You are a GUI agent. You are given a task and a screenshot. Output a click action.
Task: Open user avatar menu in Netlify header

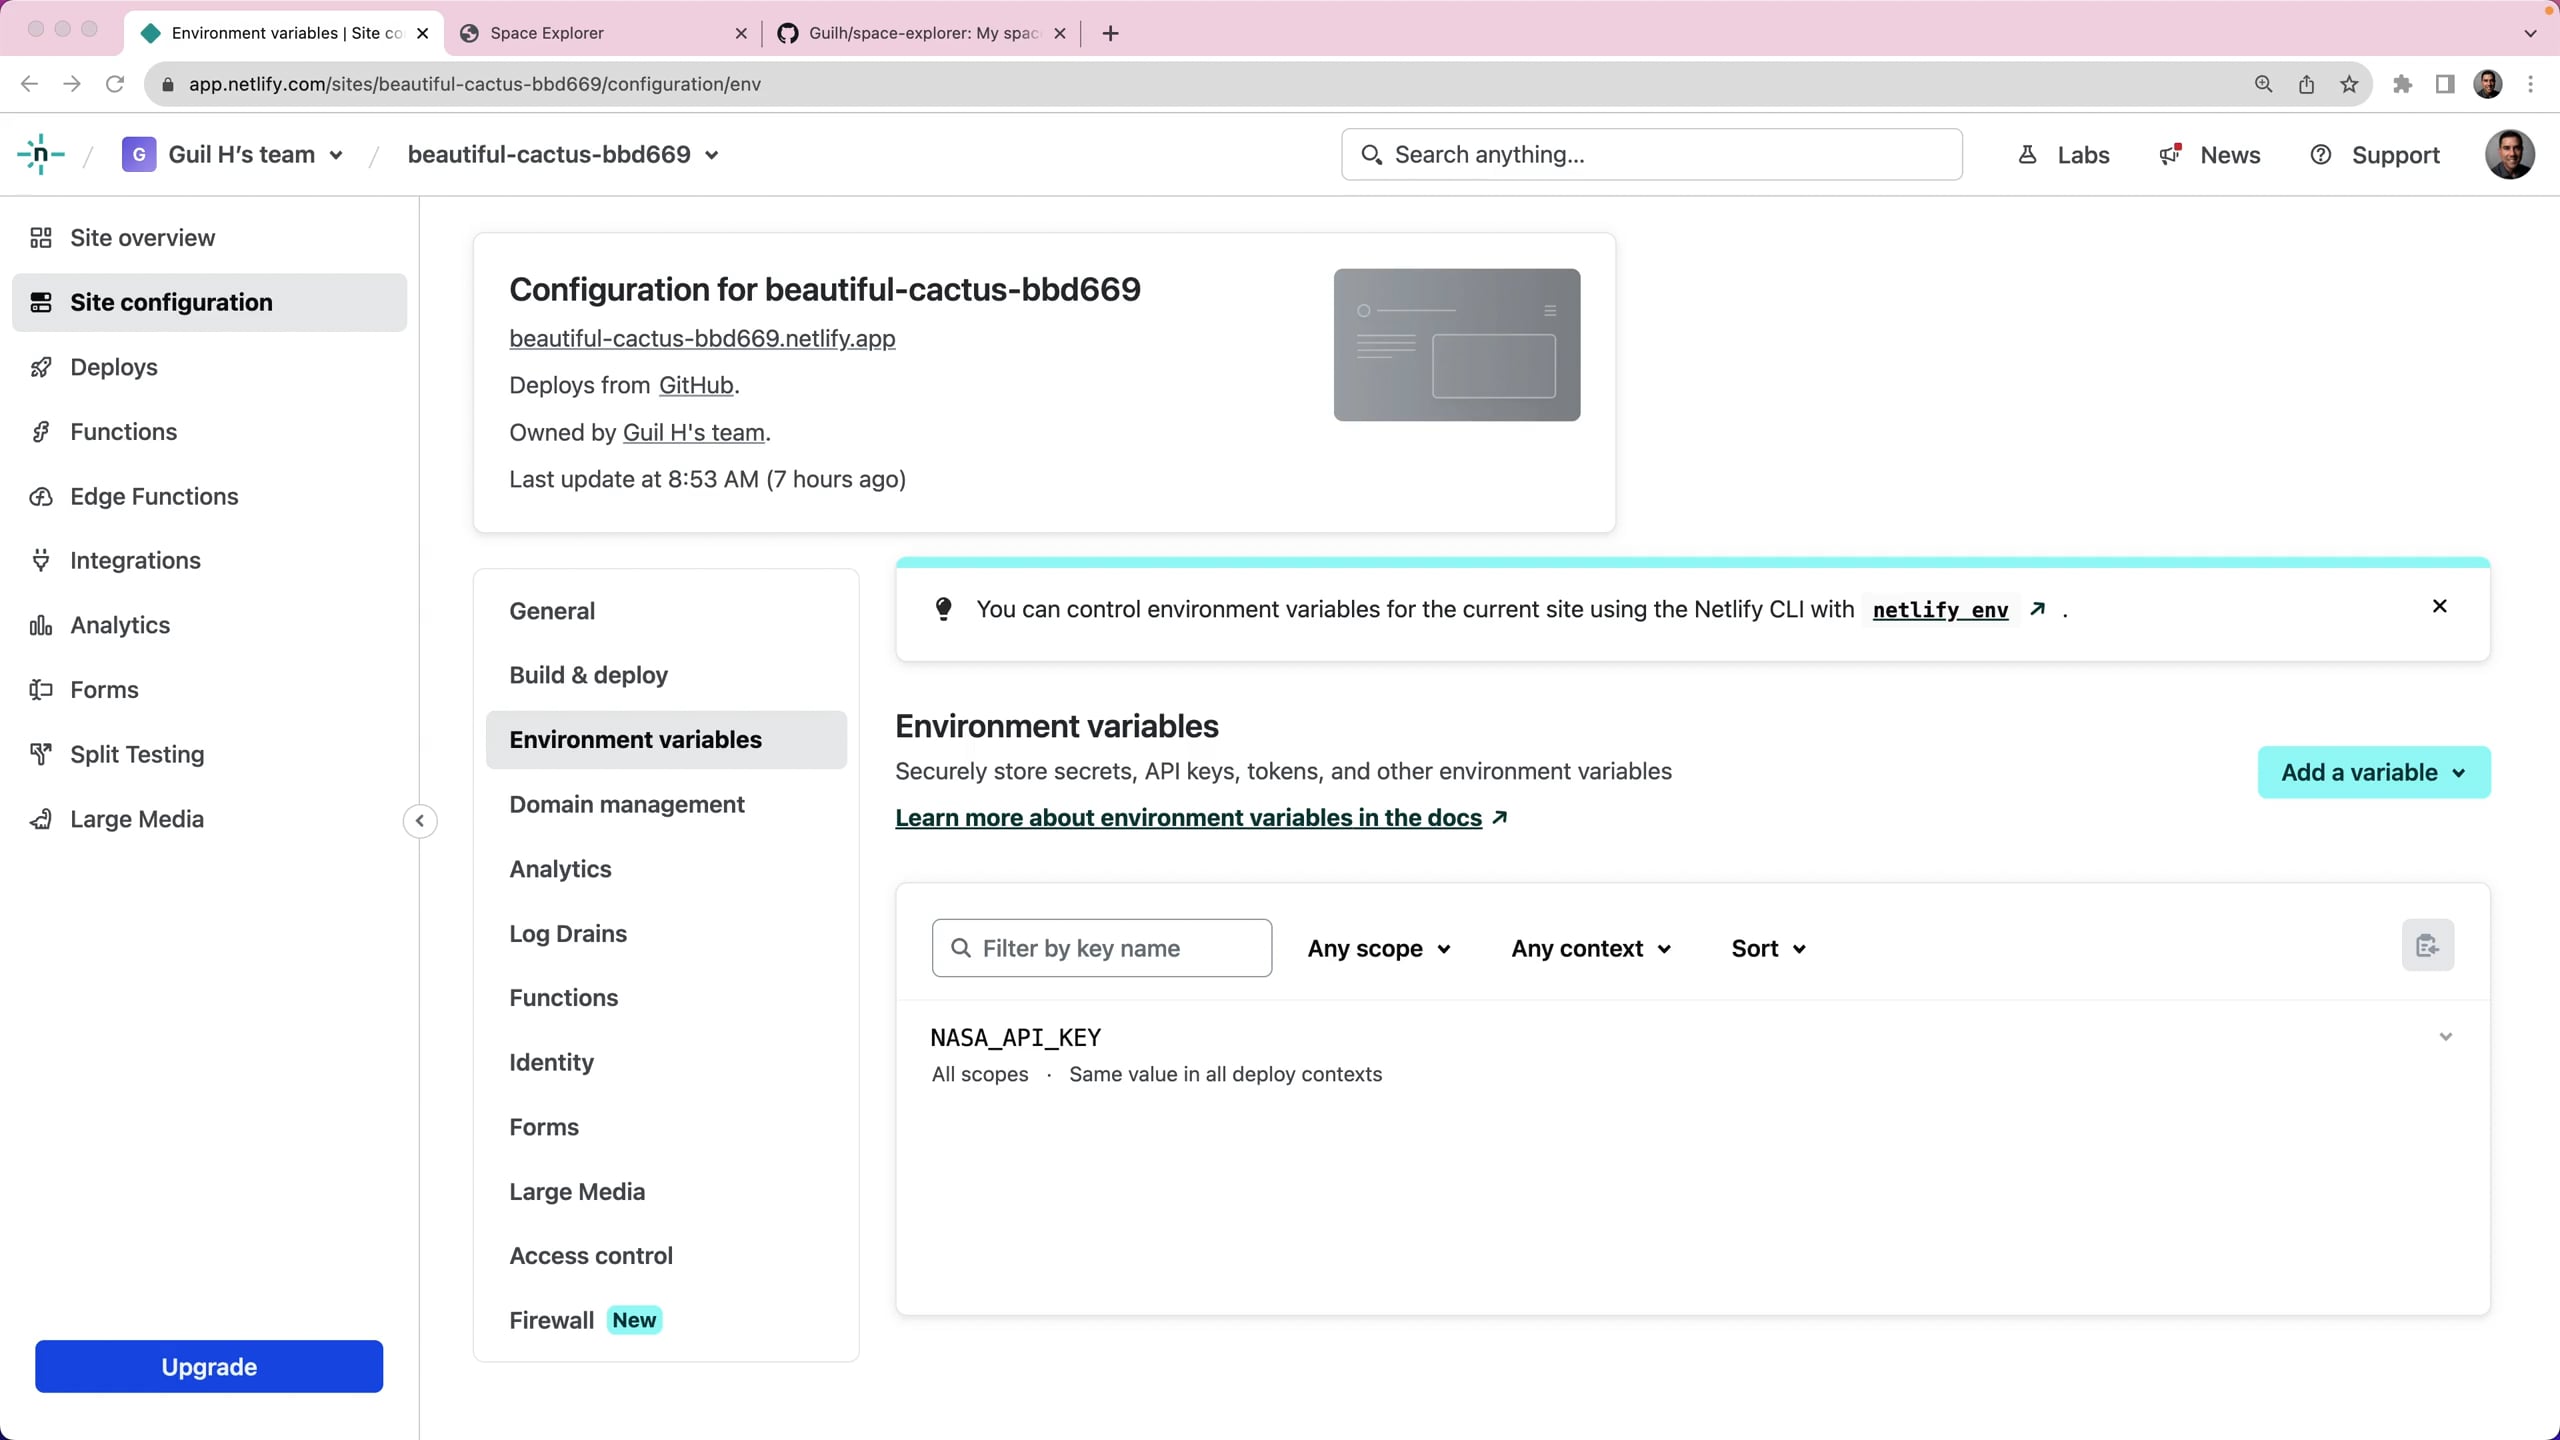point(2509,154)
